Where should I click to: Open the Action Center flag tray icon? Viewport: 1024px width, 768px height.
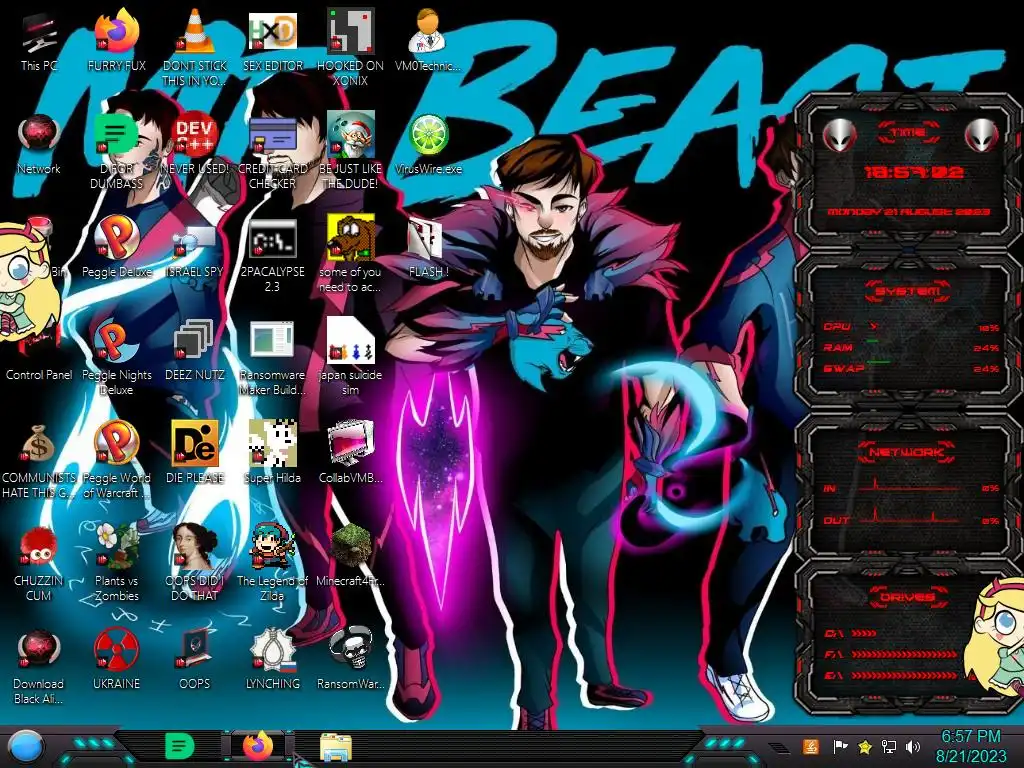click(x=840, y=746)
